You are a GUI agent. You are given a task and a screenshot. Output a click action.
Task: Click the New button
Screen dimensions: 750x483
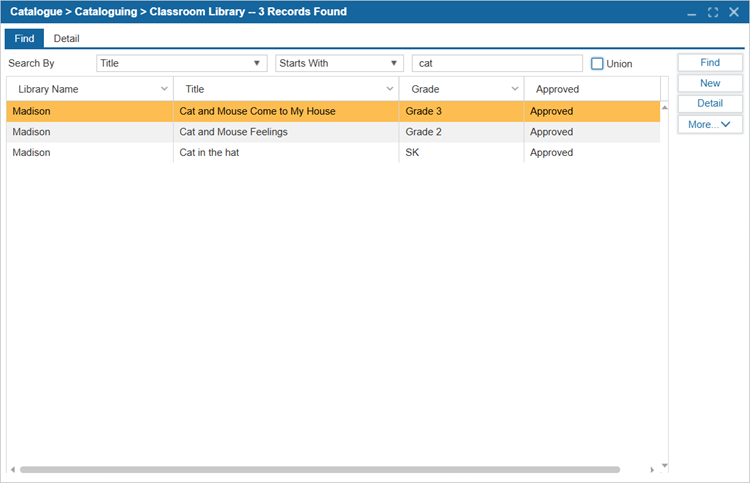(710, 83)
